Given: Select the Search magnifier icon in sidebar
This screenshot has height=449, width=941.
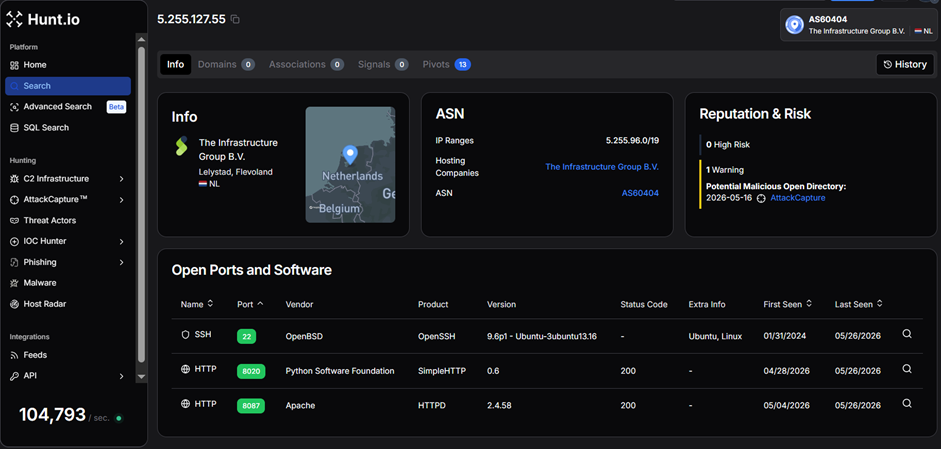Looking at the screenshot, I should pyautogui.click(x=14, y=86).
